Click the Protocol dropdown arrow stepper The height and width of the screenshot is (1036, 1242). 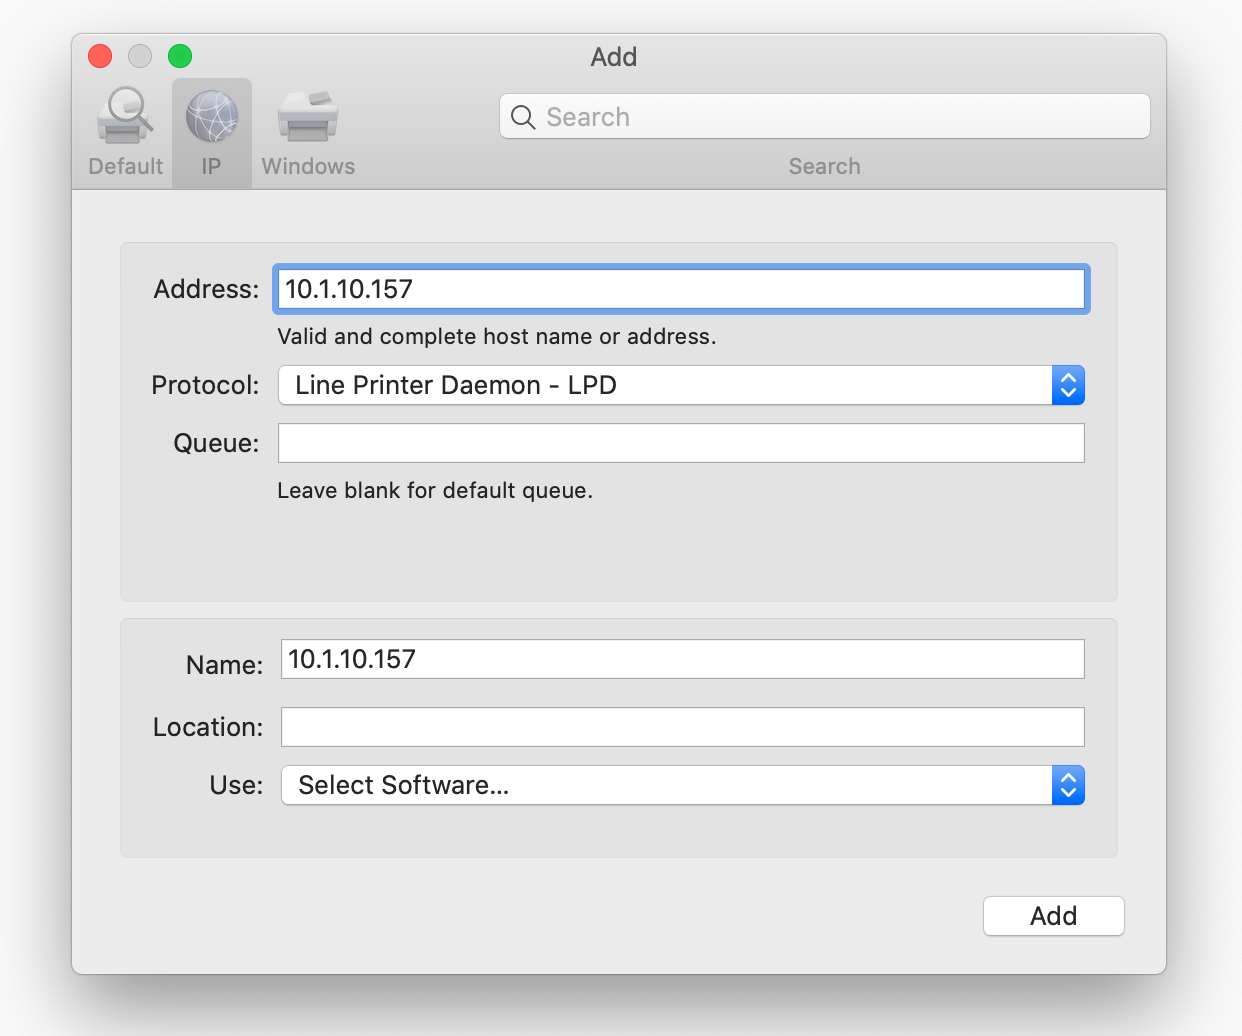click(x=1068, y=385)
